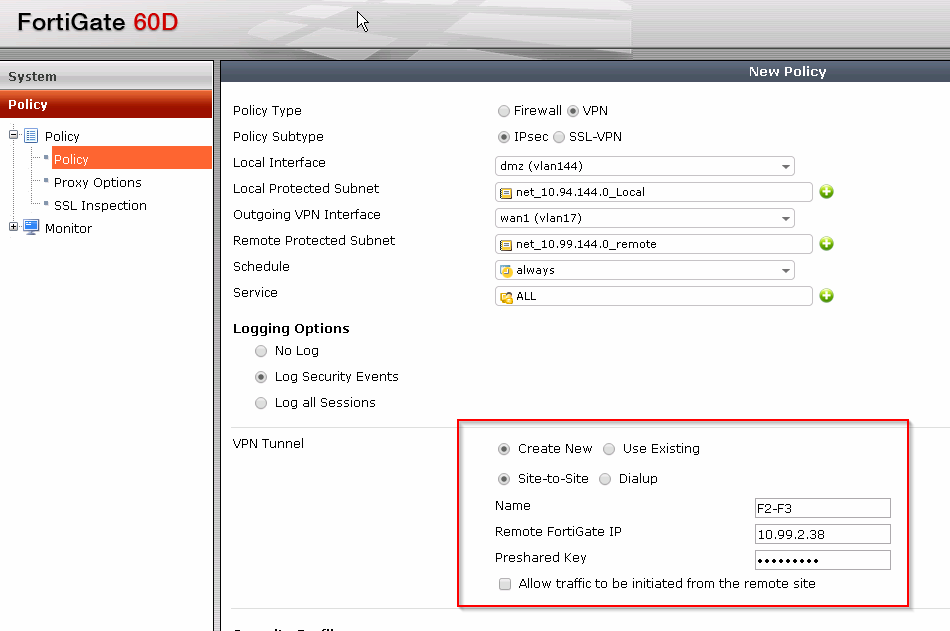Choose IPsec policy subtype
Viewport: 950px width, 631px height.
(503, 137)
